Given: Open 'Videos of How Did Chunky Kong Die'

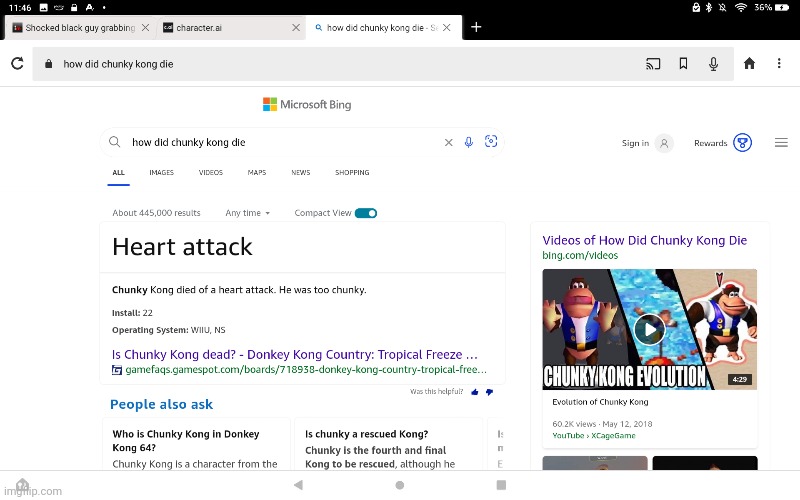Looking at the screenshot, I should pos(644,240).
